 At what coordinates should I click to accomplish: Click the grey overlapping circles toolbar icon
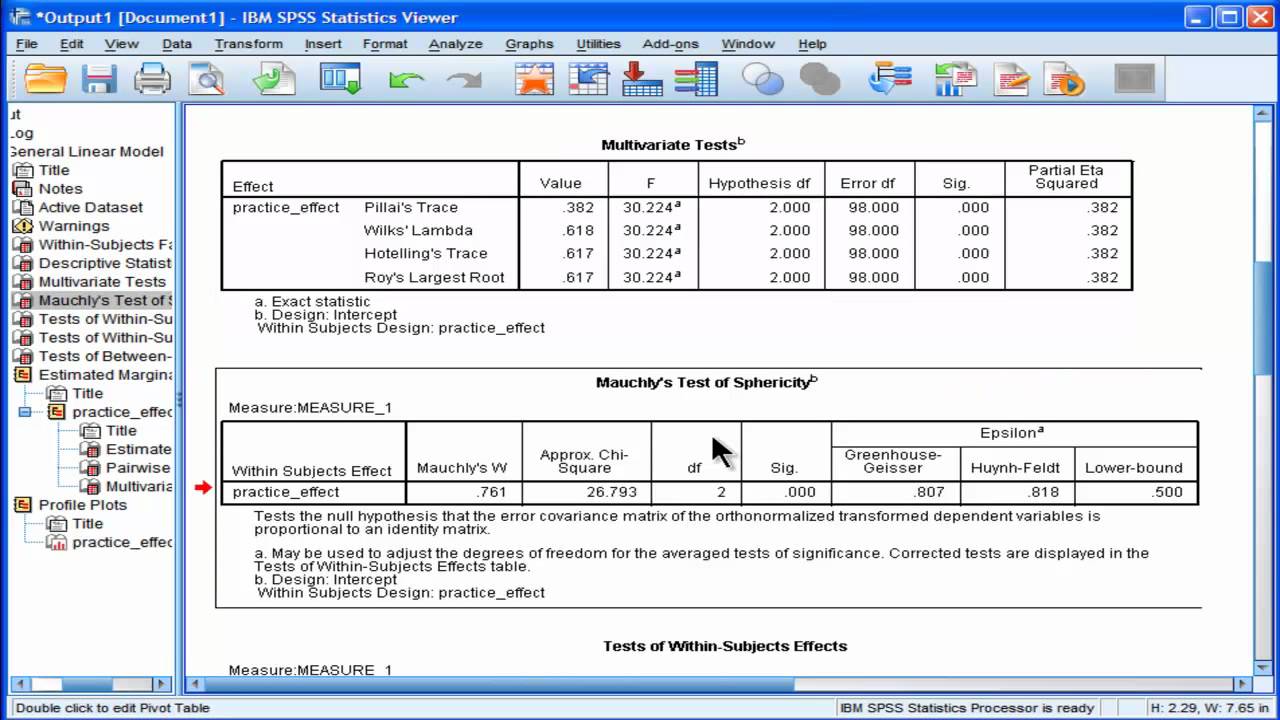[x=820, y=79]
